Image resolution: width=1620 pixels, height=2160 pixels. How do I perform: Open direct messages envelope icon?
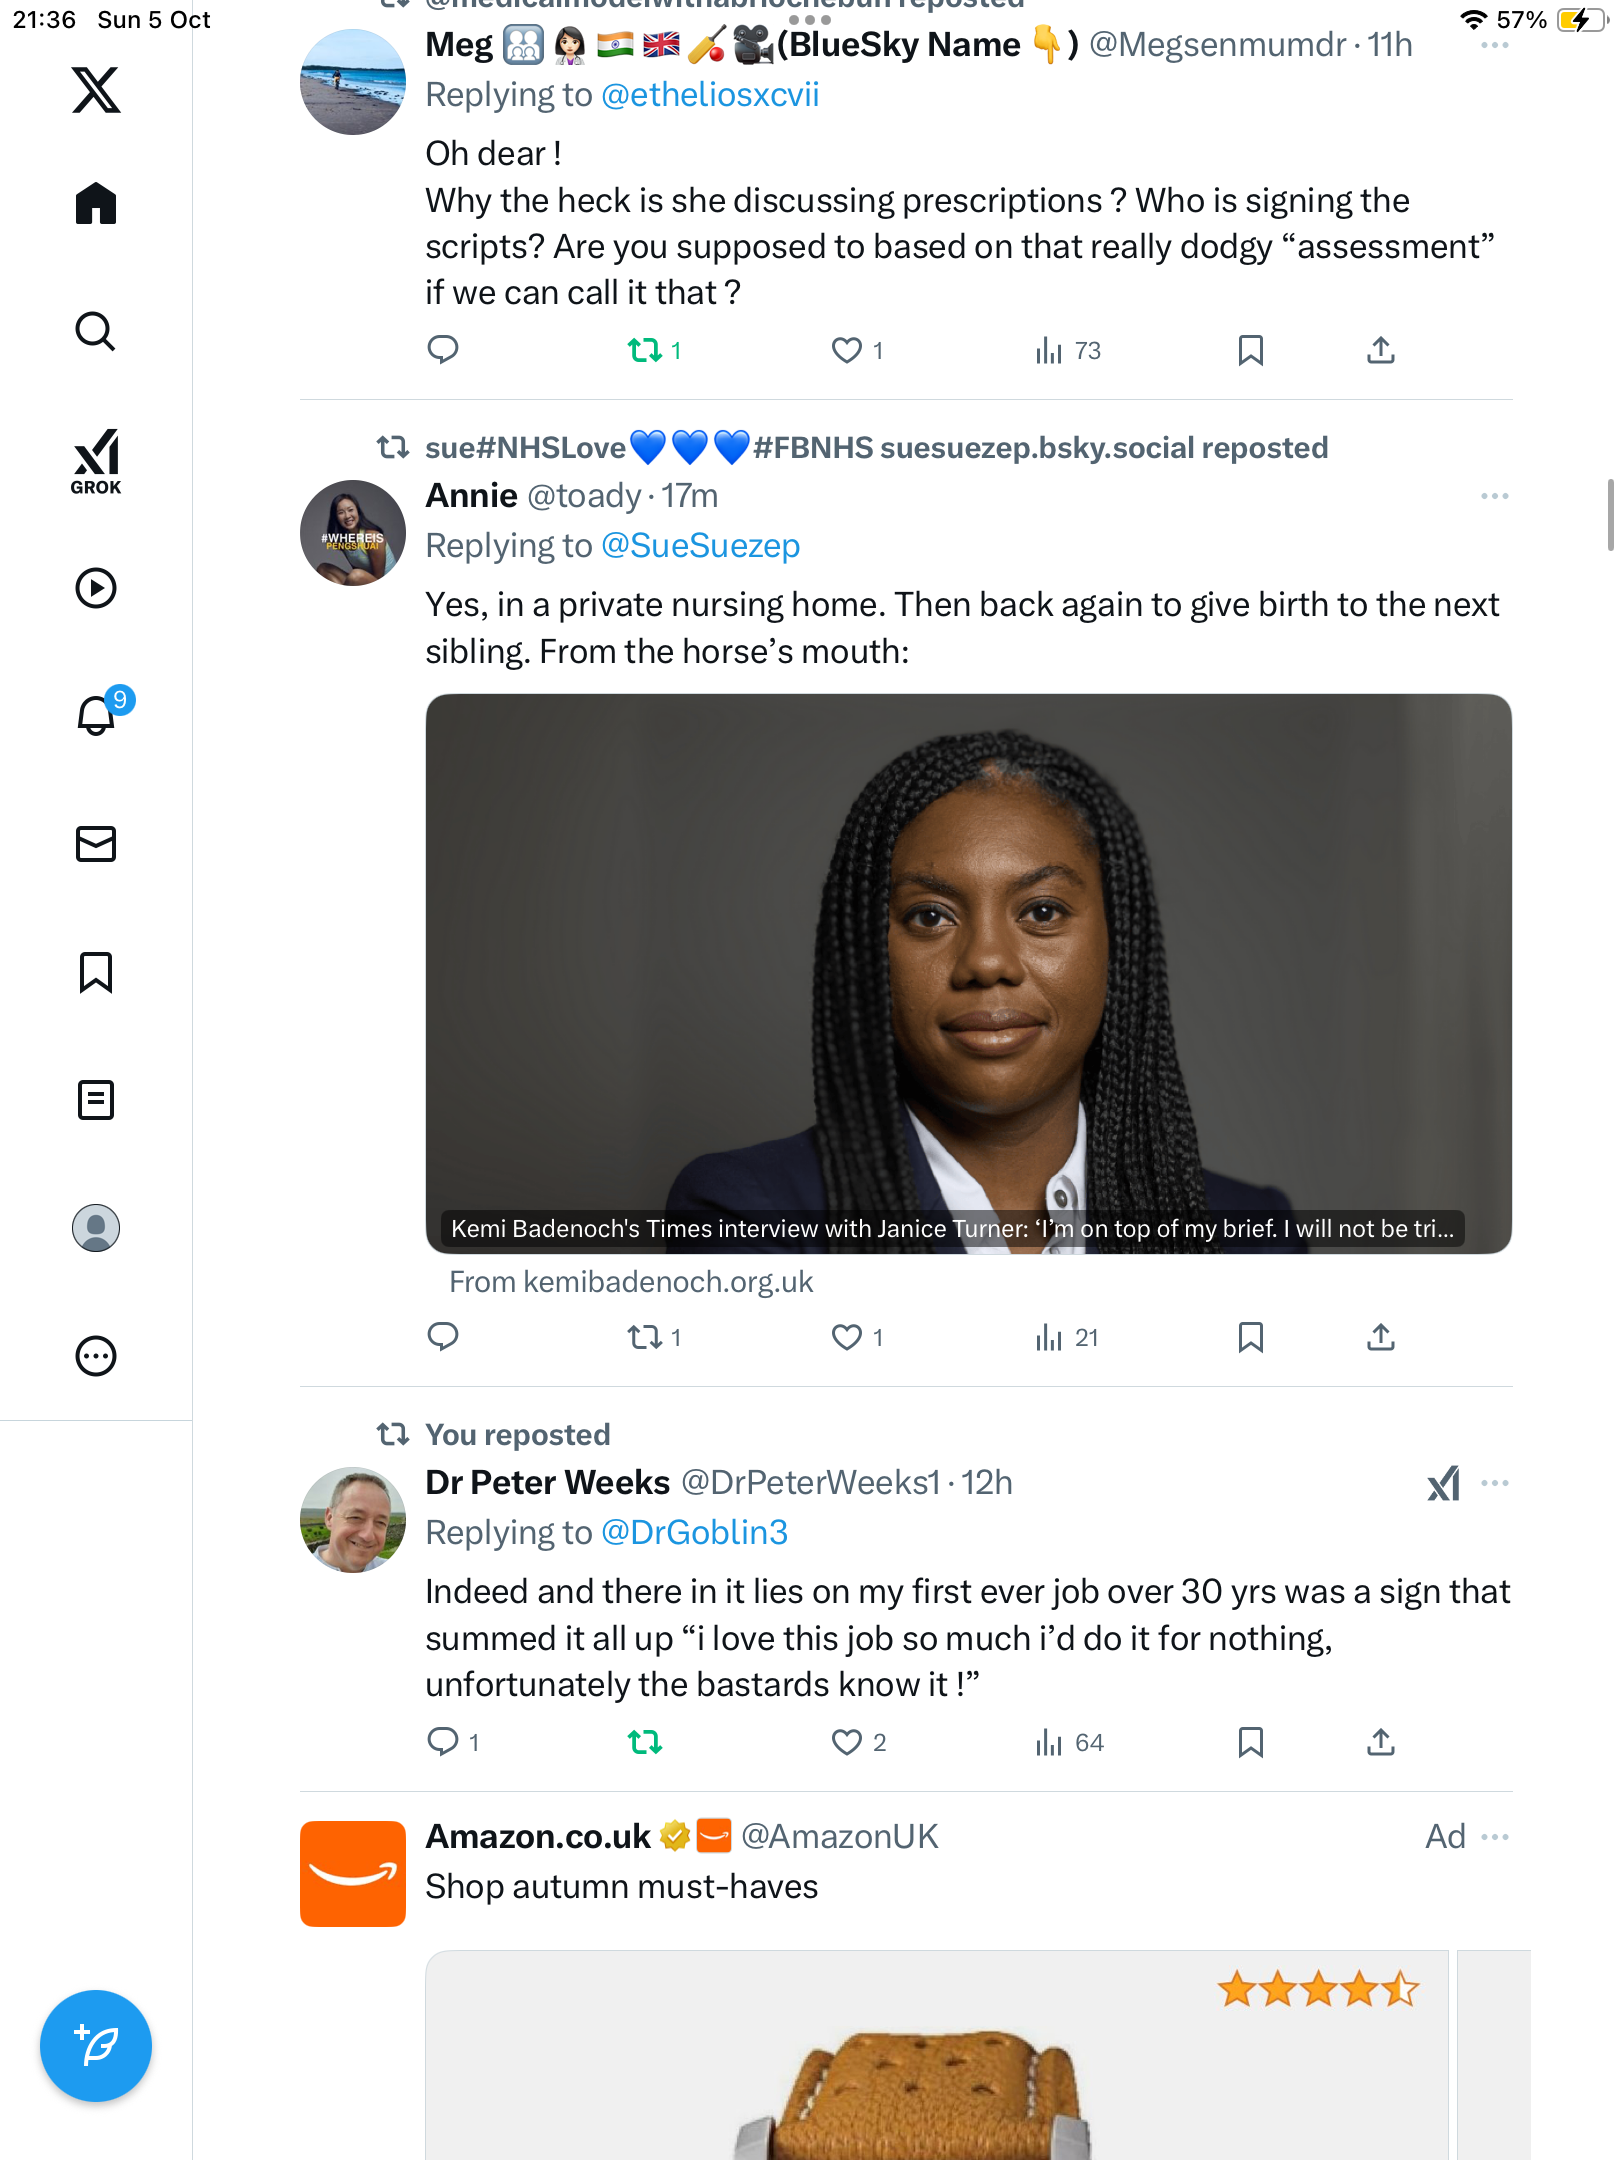pyautogui.click(x=96, y=844)
